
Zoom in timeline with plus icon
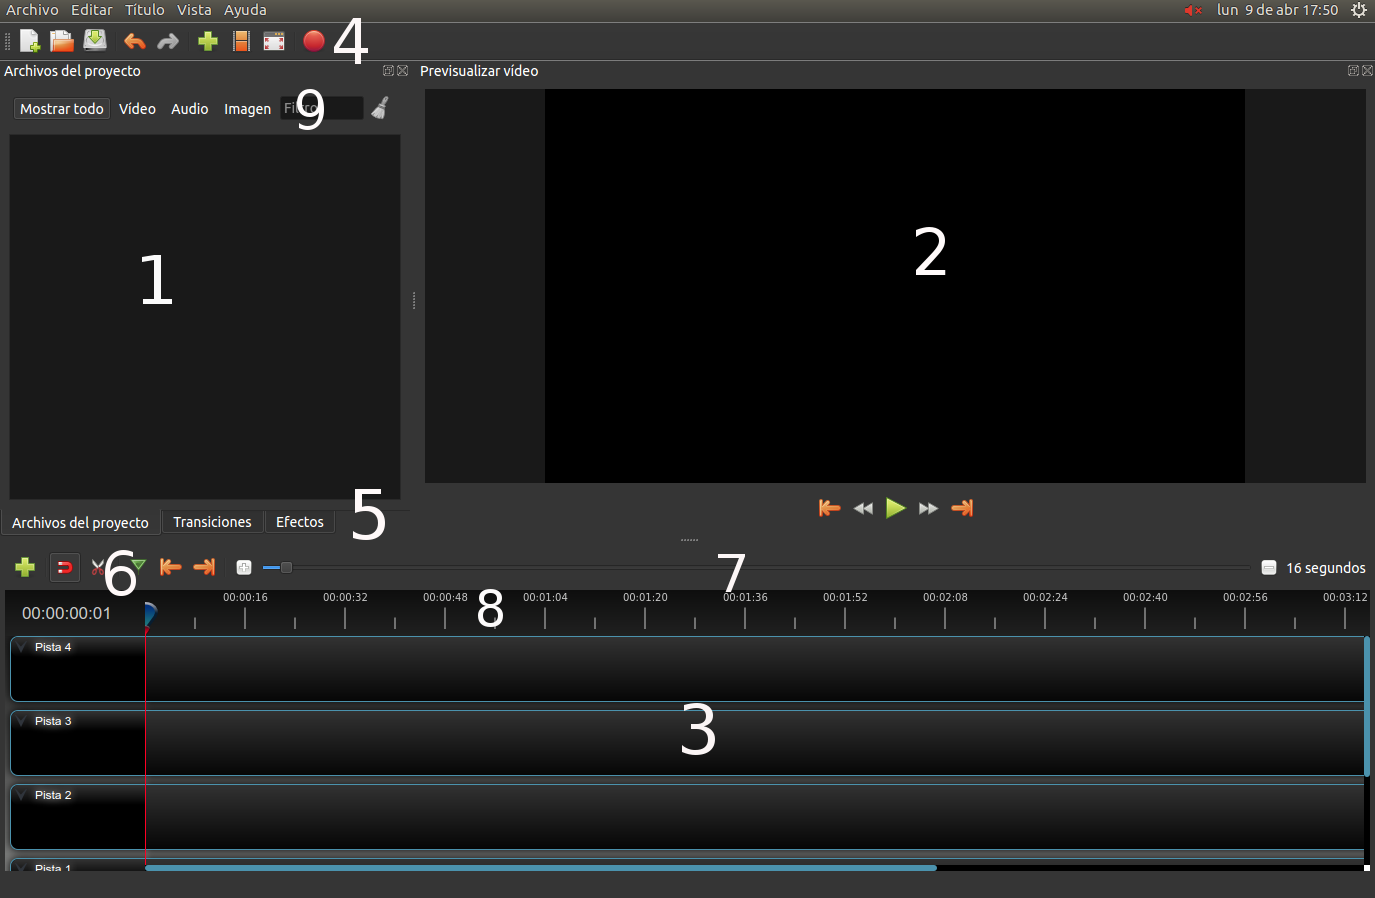click(x=243, y=568)
